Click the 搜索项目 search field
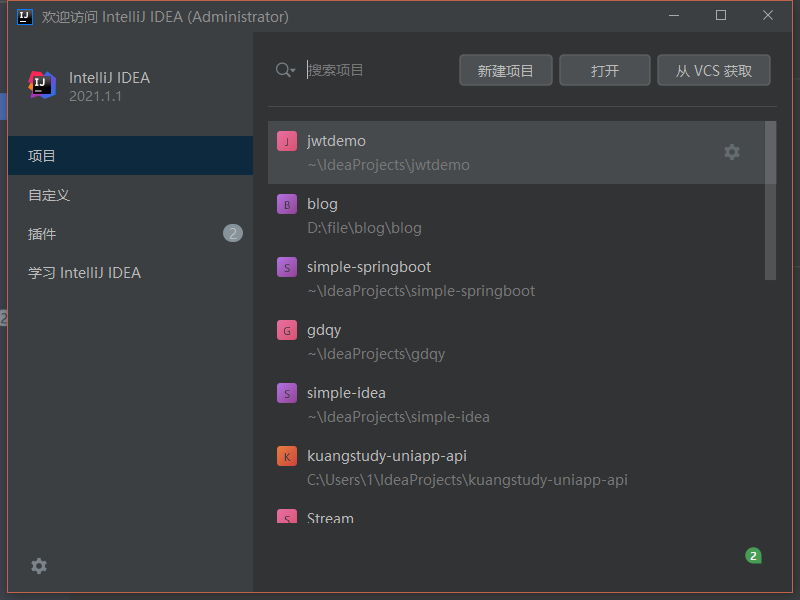Screen dimensions: 800x600 tap(375, 70)
